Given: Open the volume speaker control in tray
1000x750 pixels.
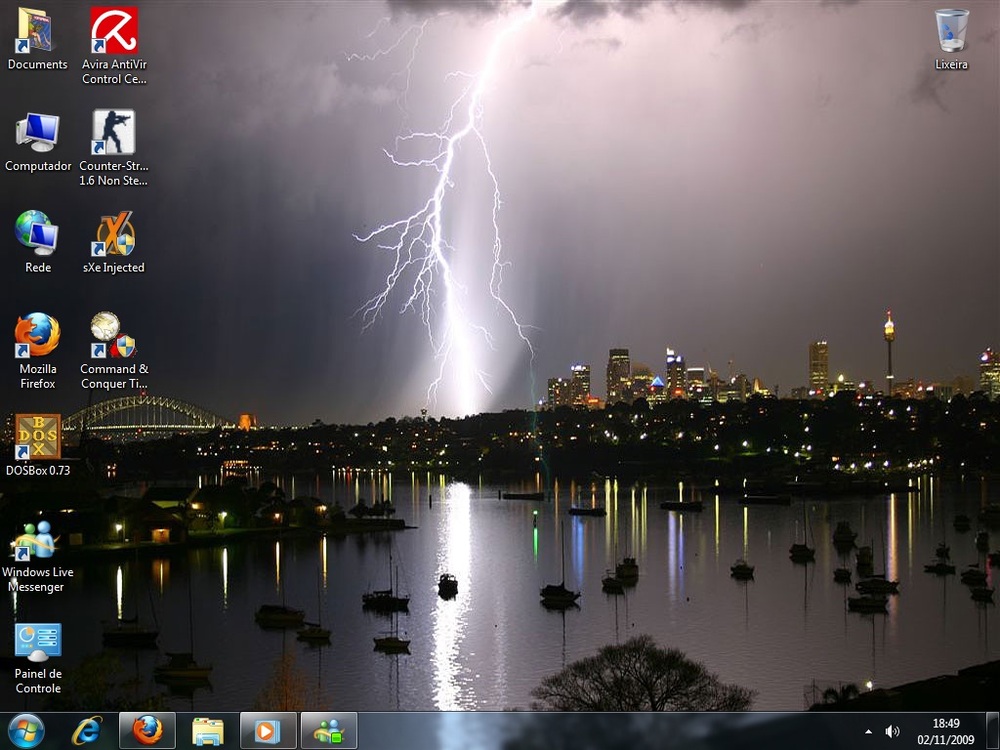Looking at the screenshot, I should coord(892,732).
